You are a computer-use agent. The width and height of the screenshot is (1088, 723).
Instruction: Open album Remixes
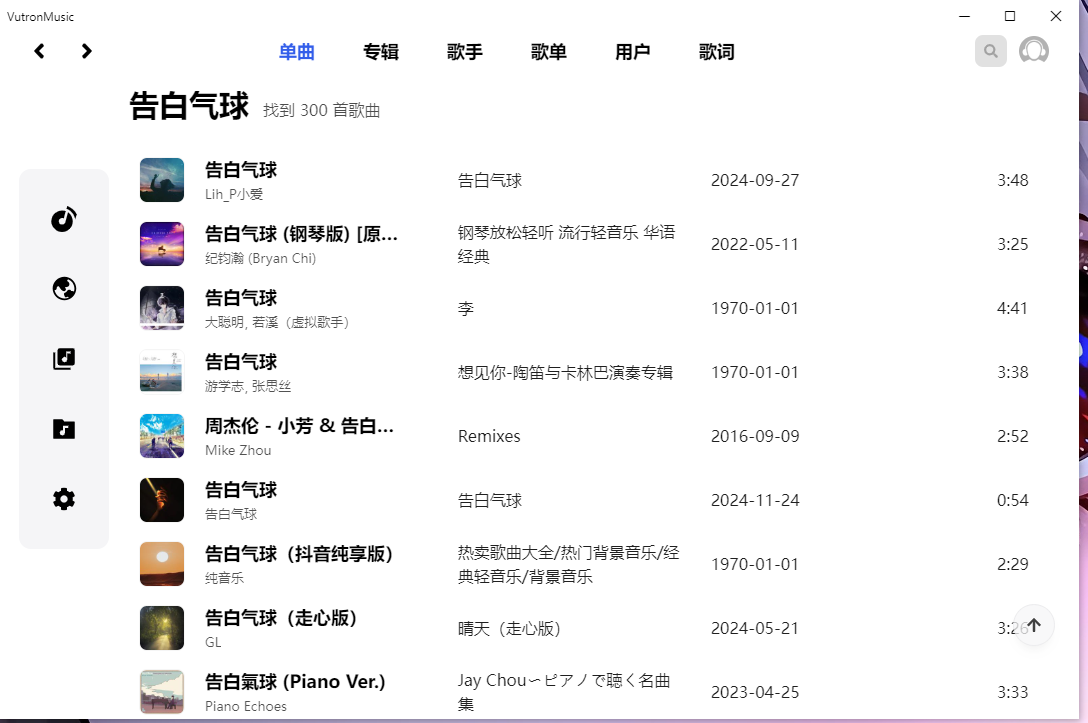coord(489,436)
